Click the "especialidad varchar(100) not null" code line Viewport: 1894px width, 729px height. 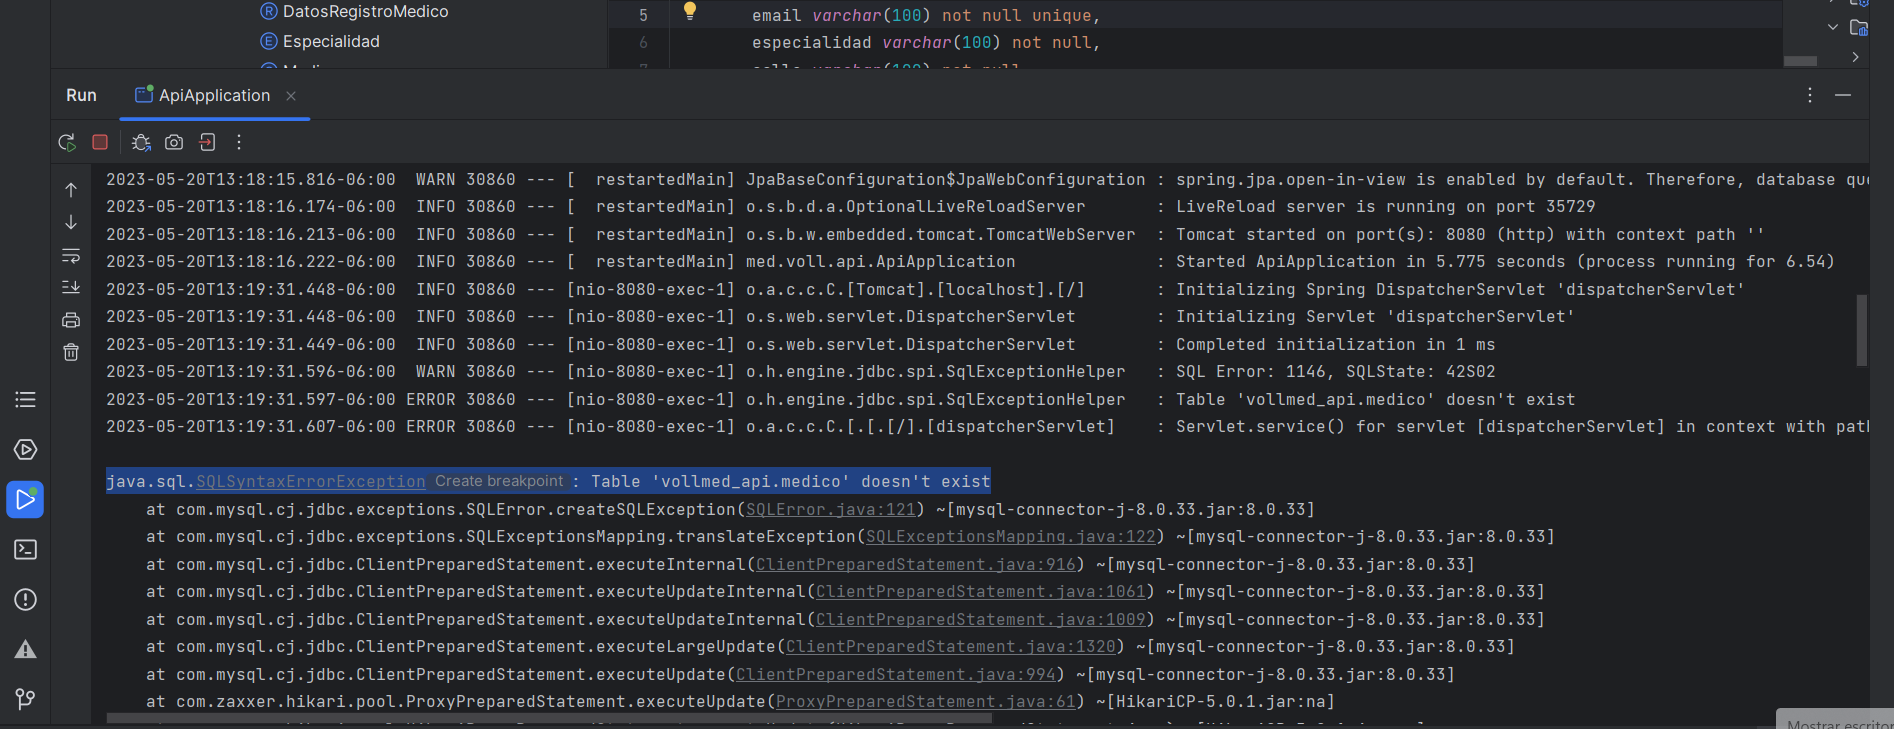click(926, 43)
